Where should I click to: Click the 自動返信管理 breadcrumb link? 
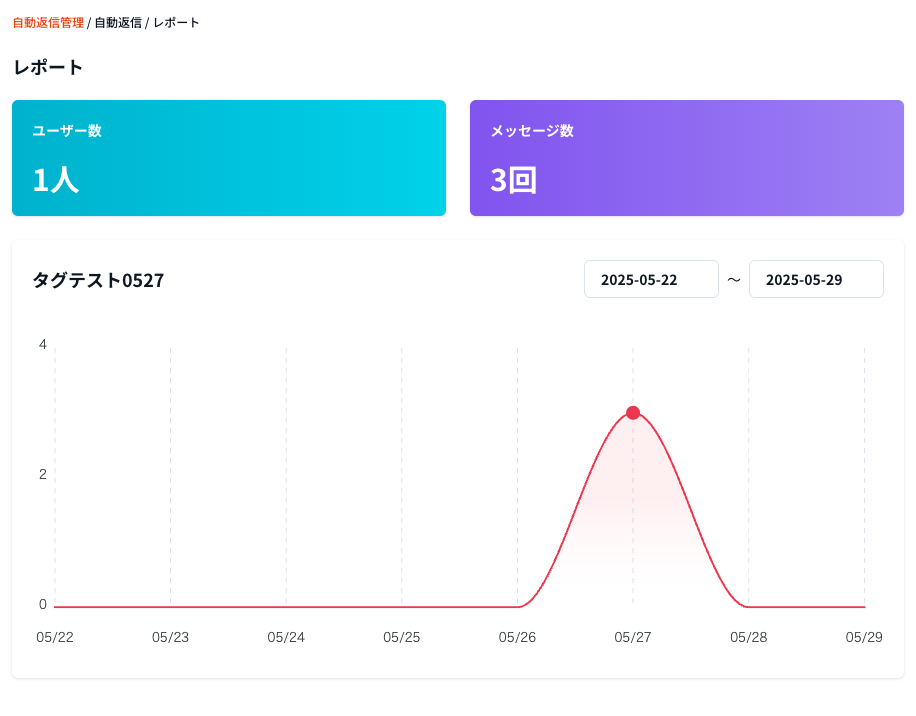point(48,22)
